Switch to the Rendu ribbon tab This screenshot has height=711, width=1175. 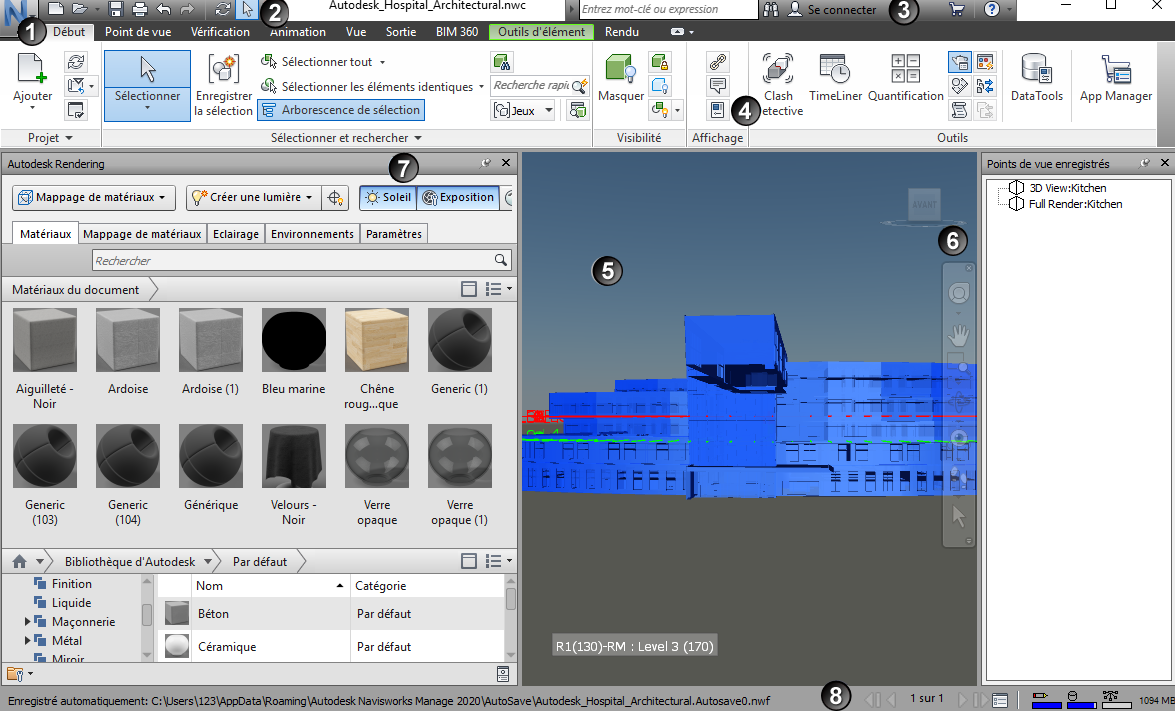pyautogui.click(x=622, y=31)
